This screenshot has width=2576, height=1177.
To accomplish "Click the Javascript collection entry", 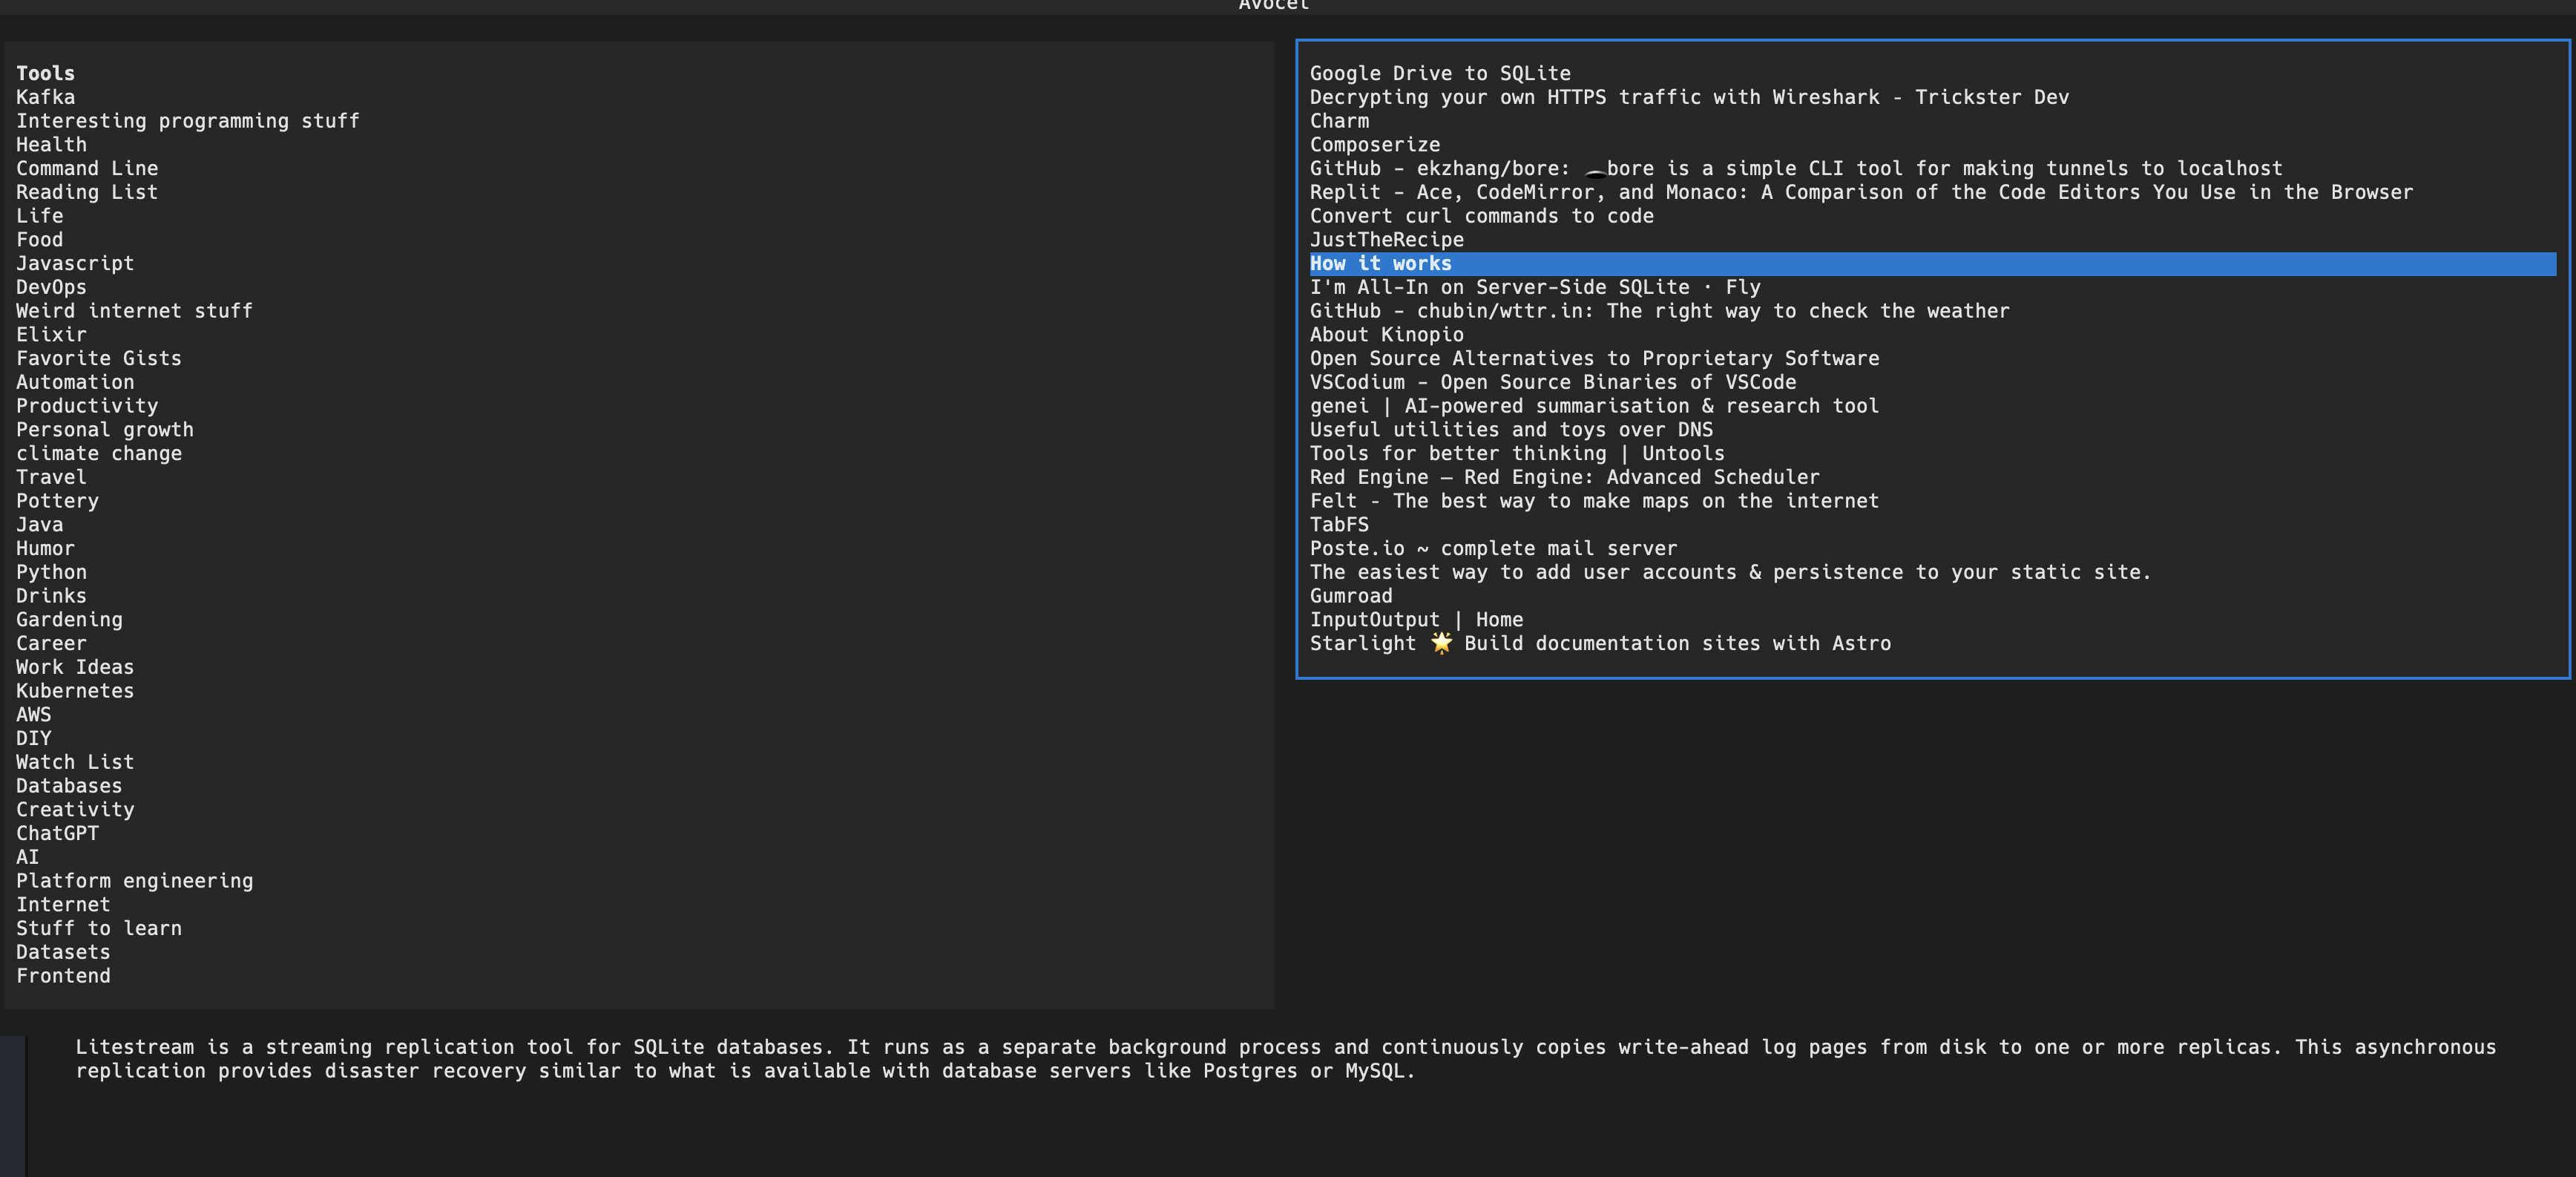I will (x=75, y=263).
